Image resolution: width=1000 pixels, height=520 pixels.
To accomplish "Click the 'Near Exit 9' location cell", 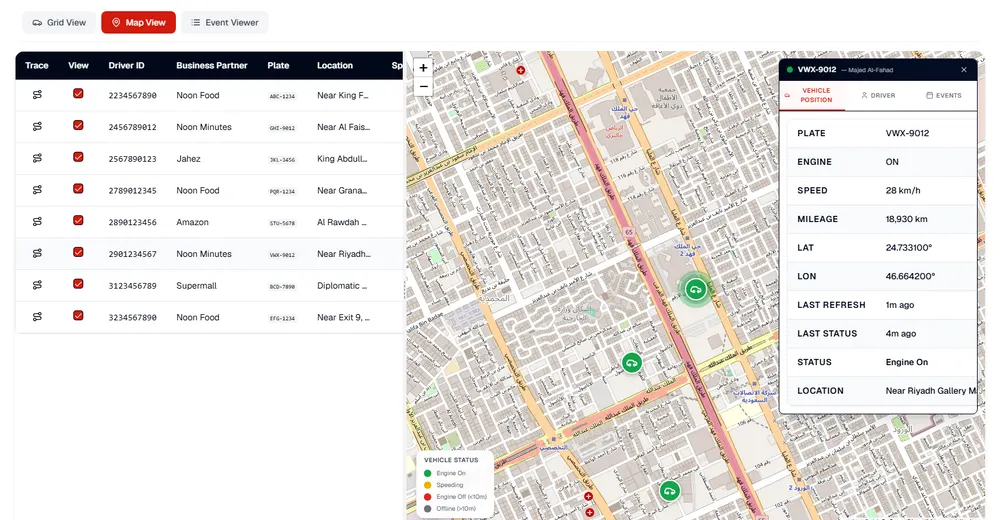I will coord(344,317).
